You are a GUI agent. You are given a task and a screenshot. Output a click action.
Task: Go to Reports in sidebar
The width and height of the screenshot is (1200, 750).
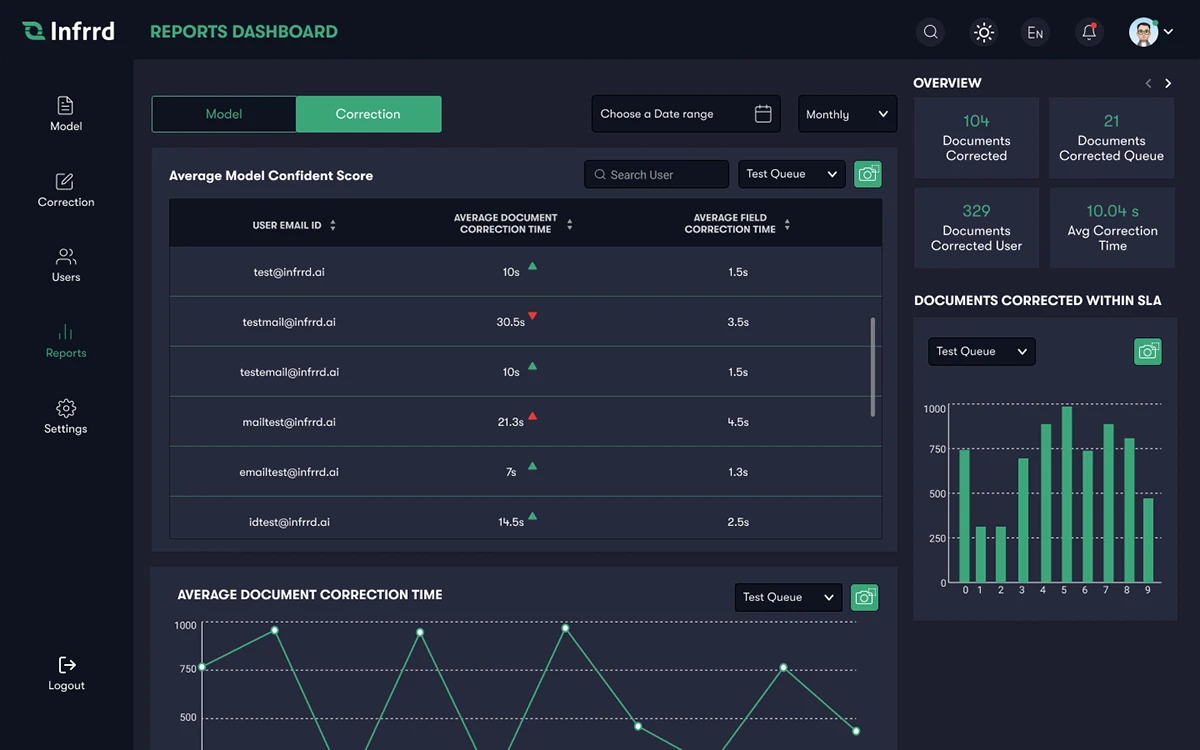66,341
